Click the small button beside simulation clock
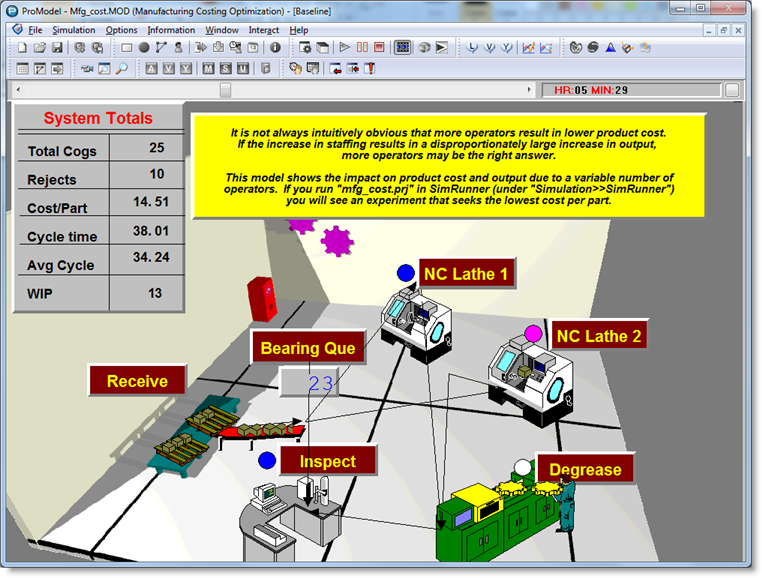The width and height of the screenshot is (762, 578). [732, 90]
